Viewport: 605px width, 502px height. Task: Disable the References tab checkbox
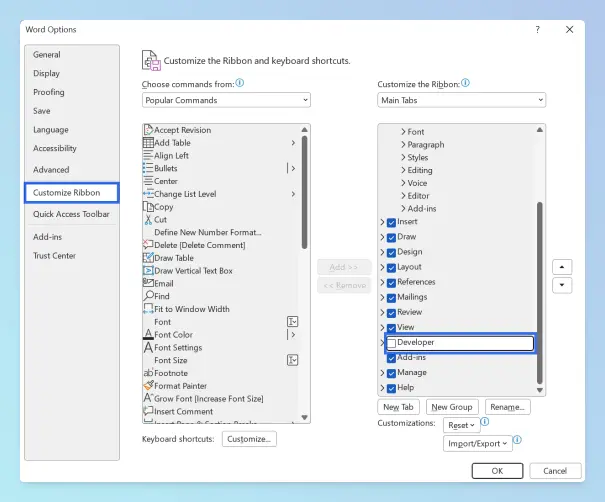point(391,283)
